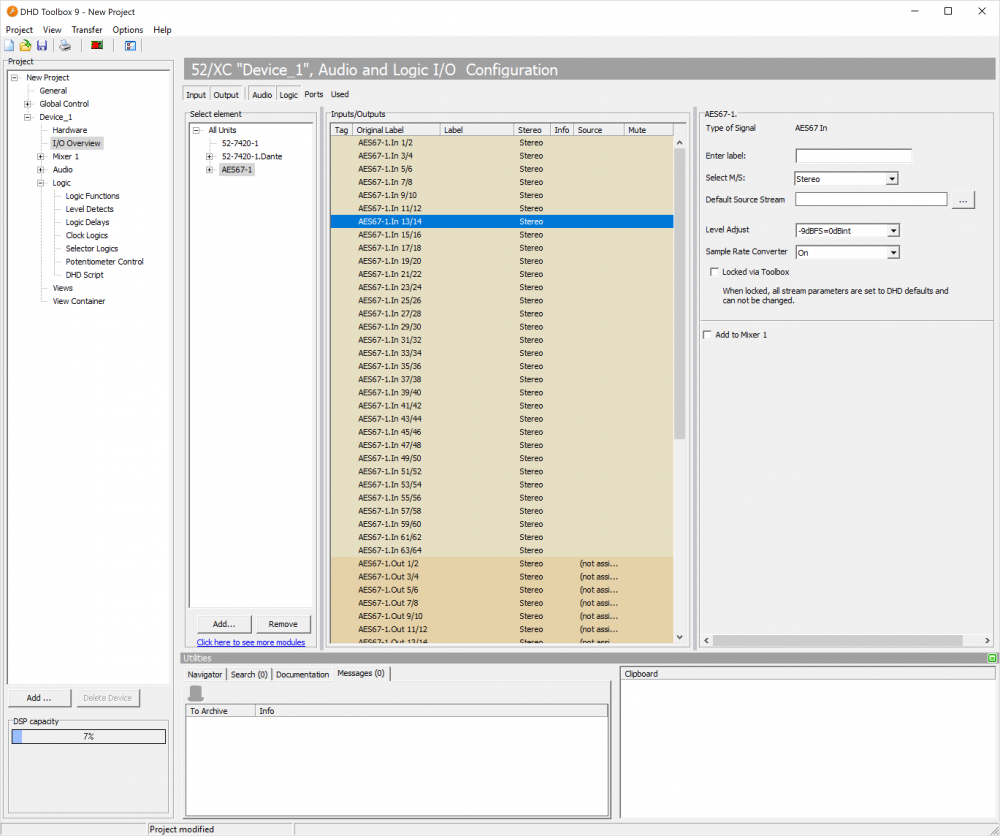Expand the AES67-1 unit node

pyautogui.click(x=209, y=170)
